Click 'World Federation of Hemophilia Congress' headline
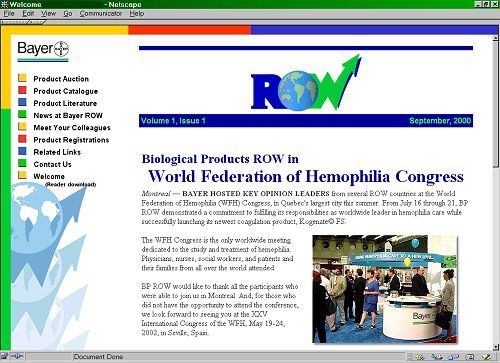 coord(306,176)
